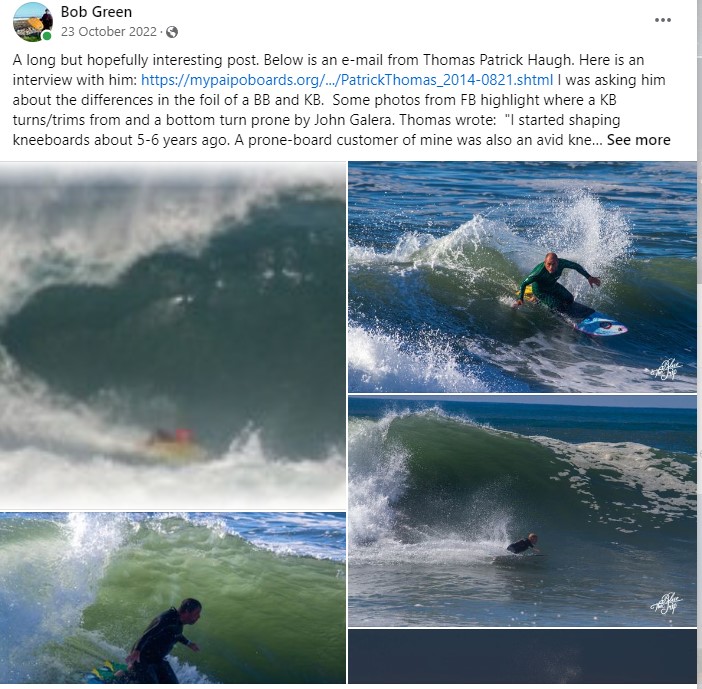Open the three-dot post options menu
This screenshot has width=702, height=689.
point(662,20)
